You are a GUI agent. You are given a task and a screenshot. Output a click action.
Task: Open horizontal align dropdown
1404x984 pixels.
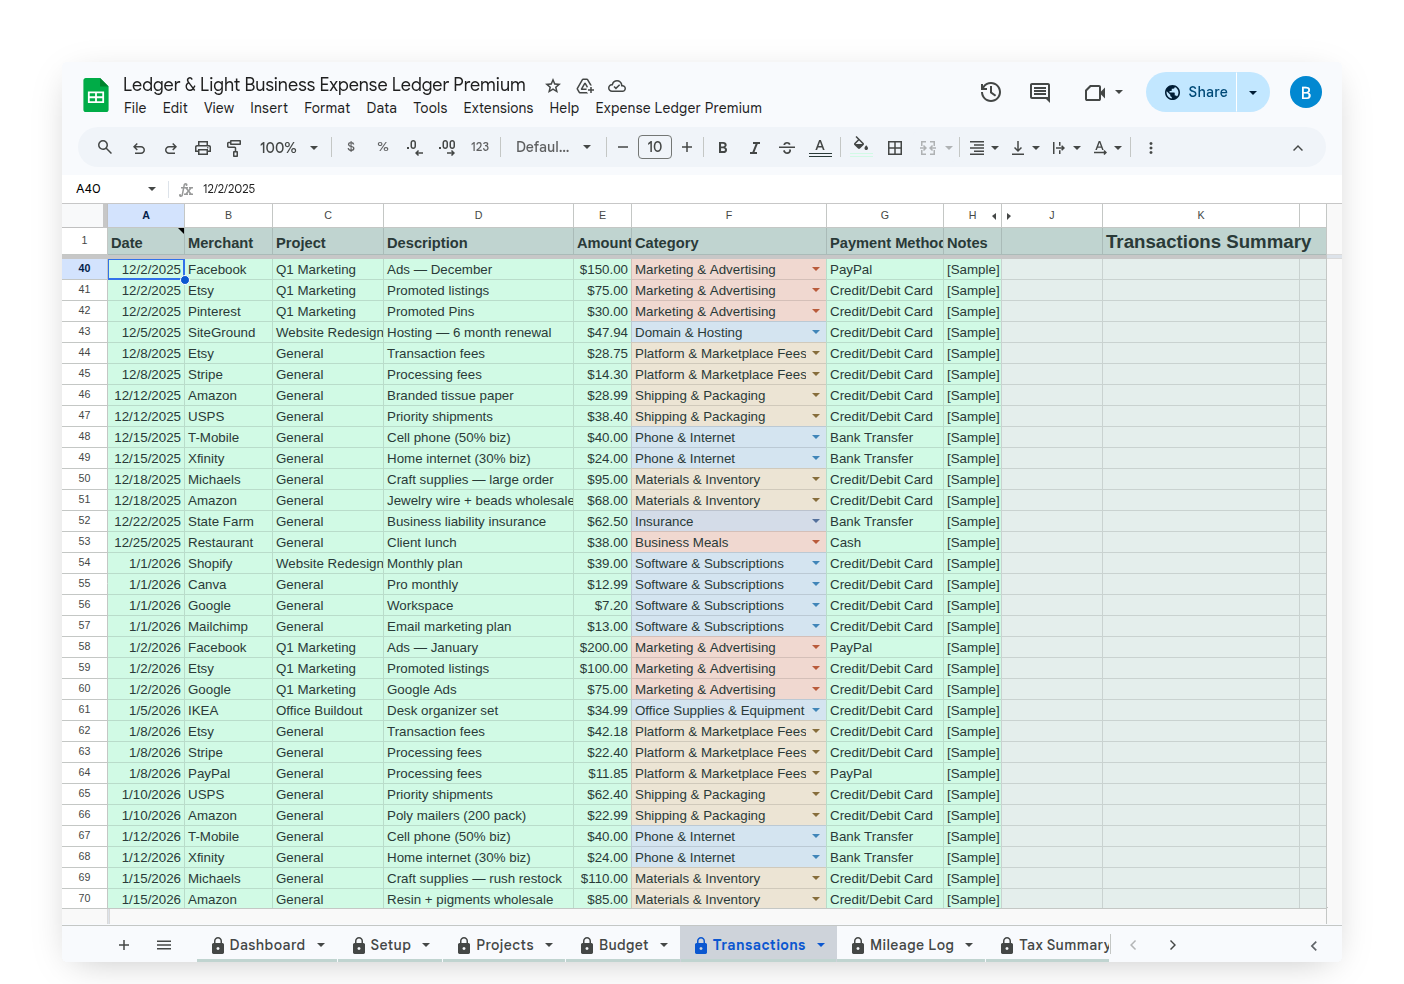click(x=984, y=147)
